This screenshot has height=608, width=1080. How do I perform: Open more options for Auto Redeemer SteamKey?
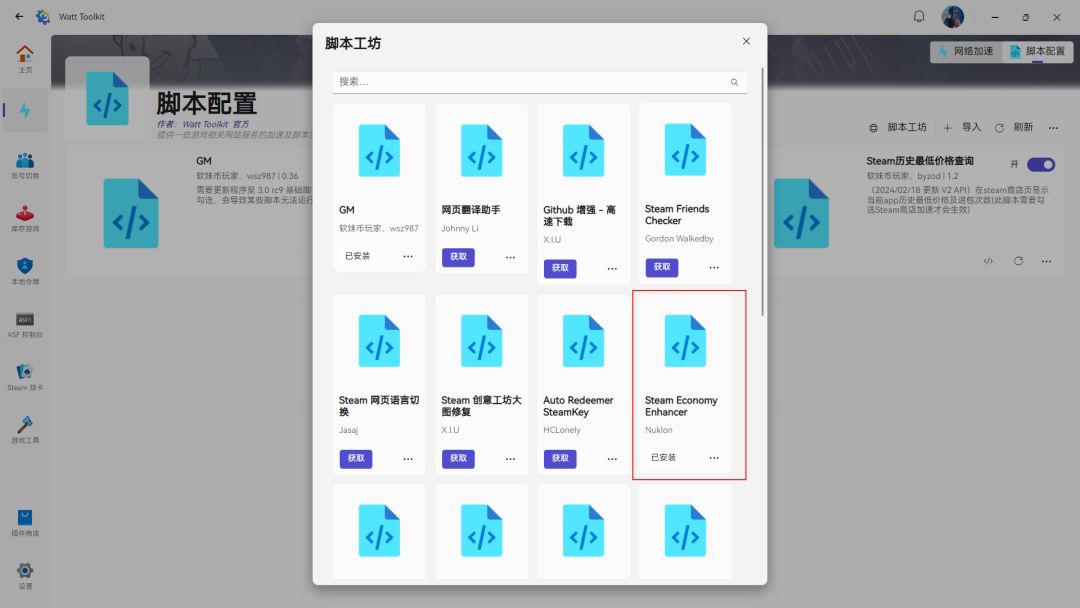pyautogui.click(x=612, y=459)
